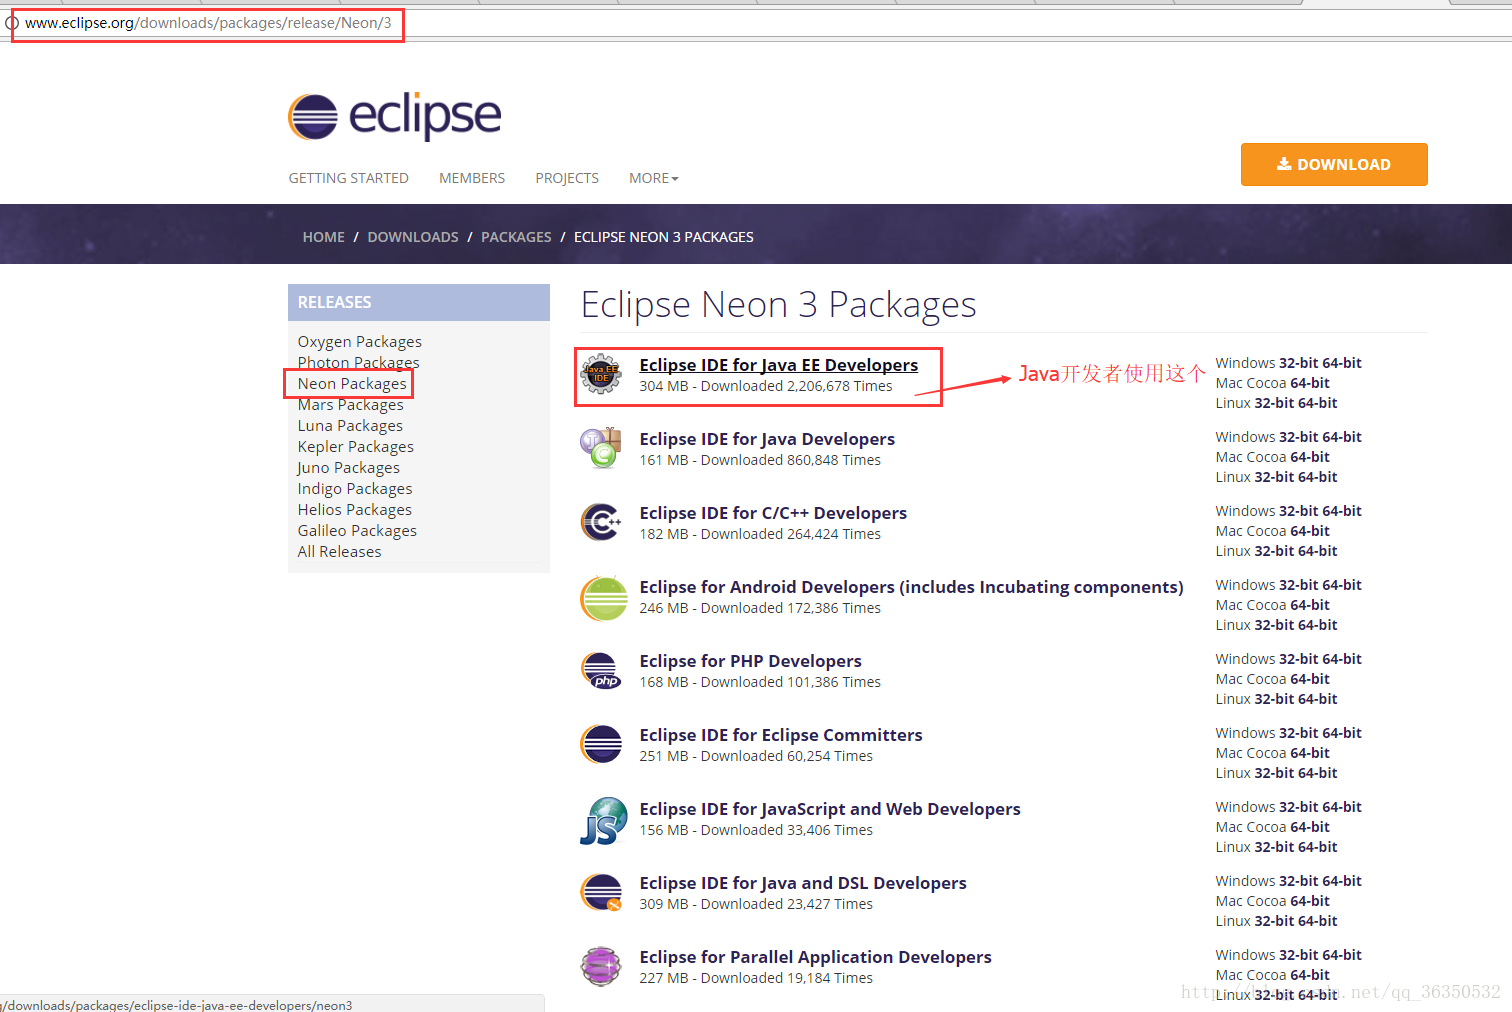Open the MEMBERS menu item
Viewport: 1512px width, 1012px height.
(x=472, y=178)
